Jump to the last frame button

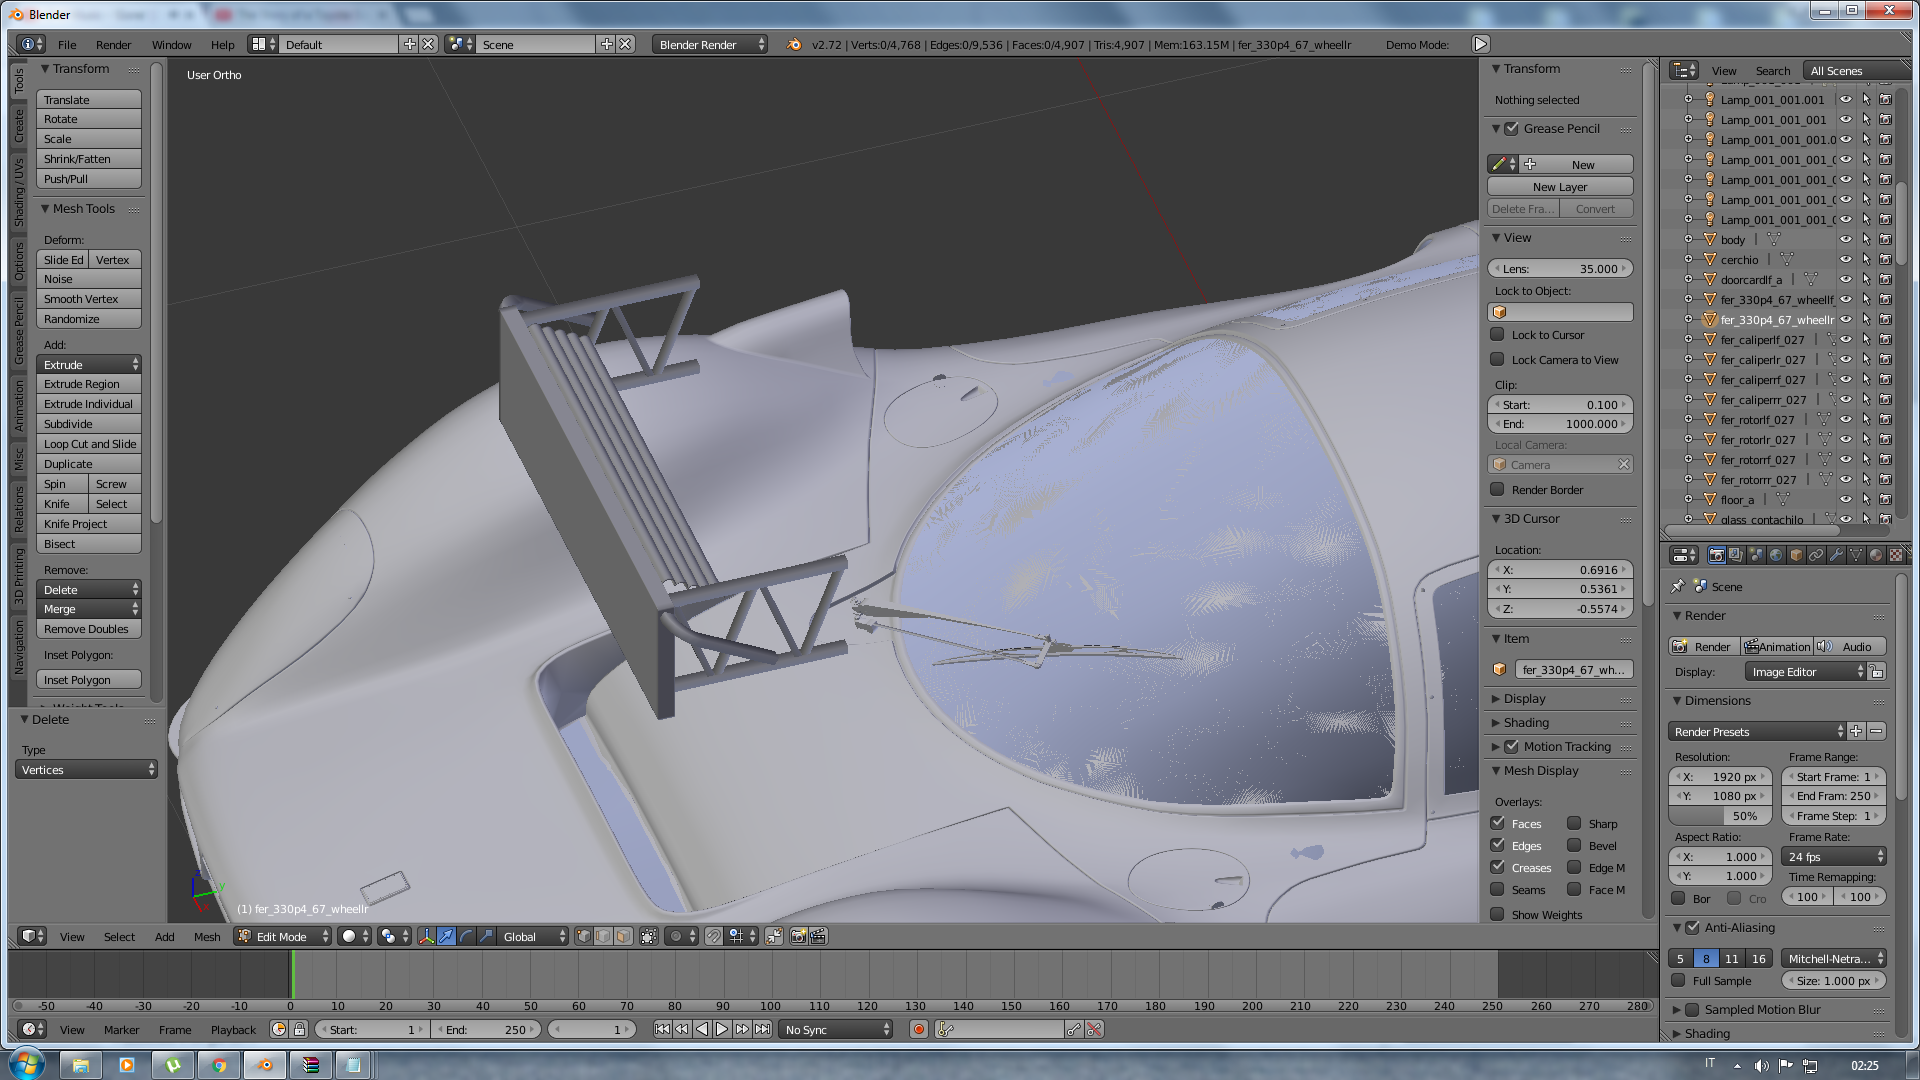point(762,1029)
